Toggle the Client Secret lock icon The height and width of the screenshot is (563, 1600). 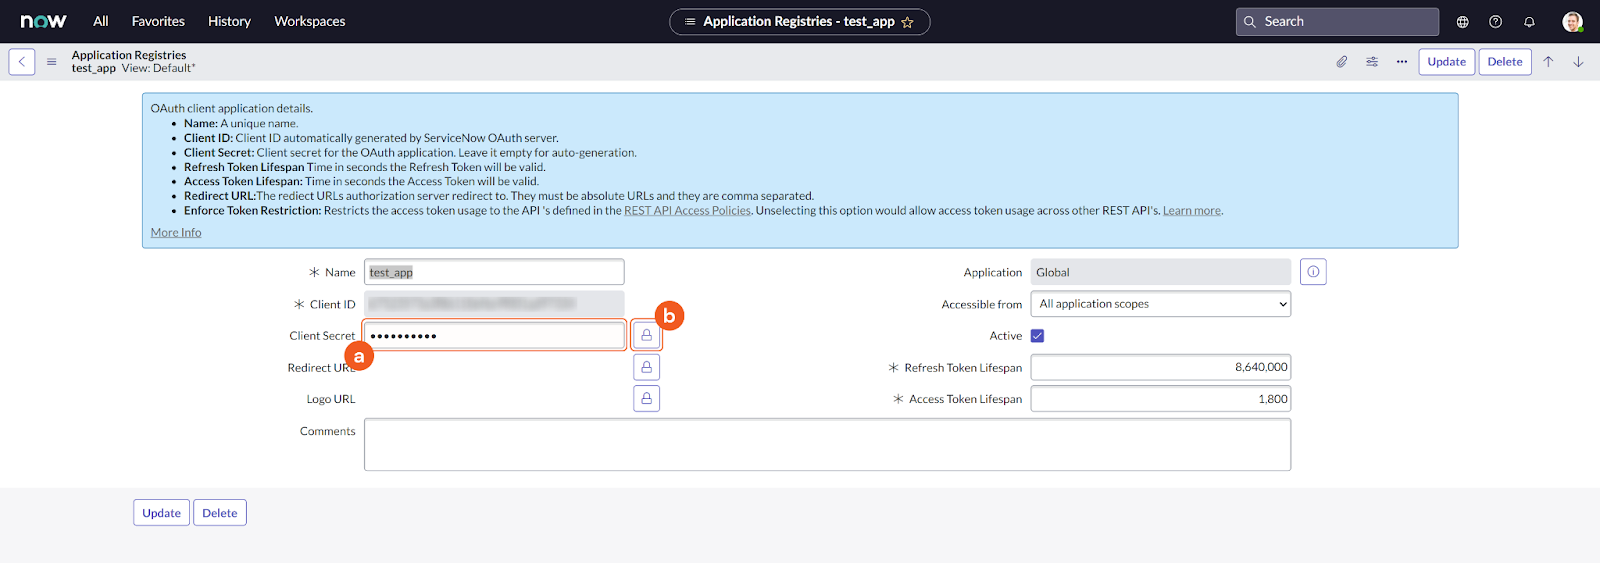pos(646,336)
